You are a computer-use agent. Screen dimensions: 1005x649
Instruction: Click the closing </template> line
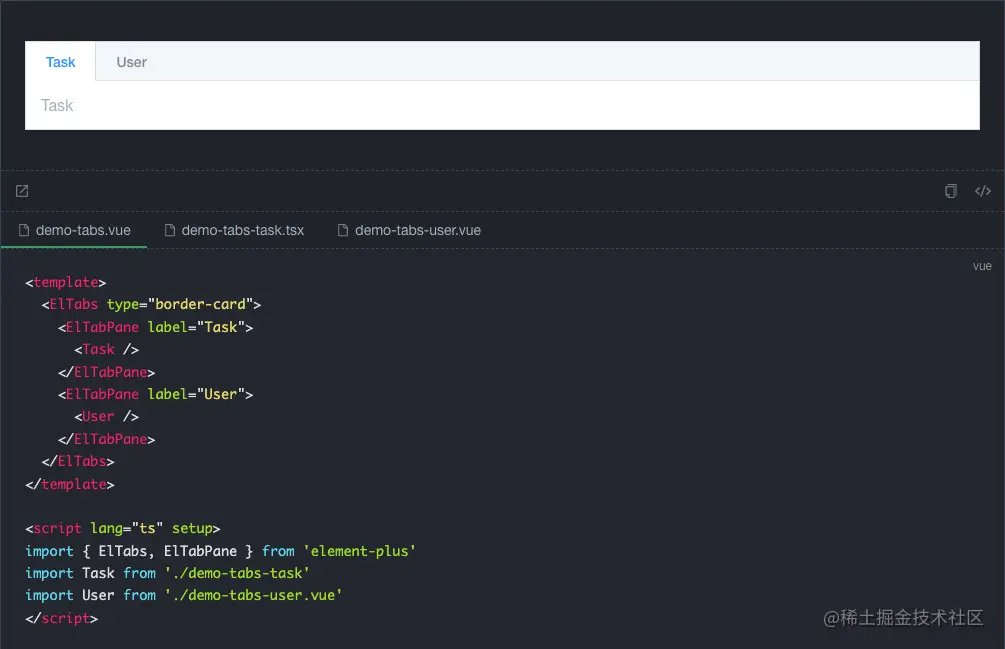click(70, 484)
